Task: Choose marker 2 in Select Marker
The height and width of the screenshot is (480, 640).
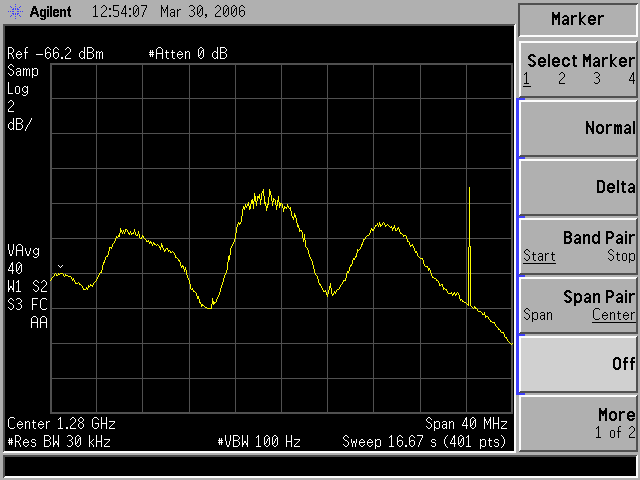Action: [562, 78]
